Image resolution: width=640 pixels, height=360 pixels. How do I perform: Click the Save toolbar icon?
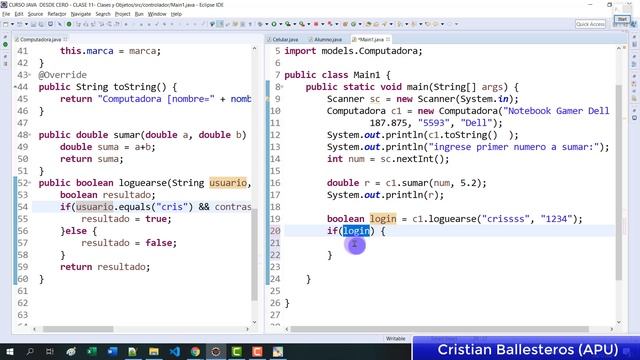34,24
